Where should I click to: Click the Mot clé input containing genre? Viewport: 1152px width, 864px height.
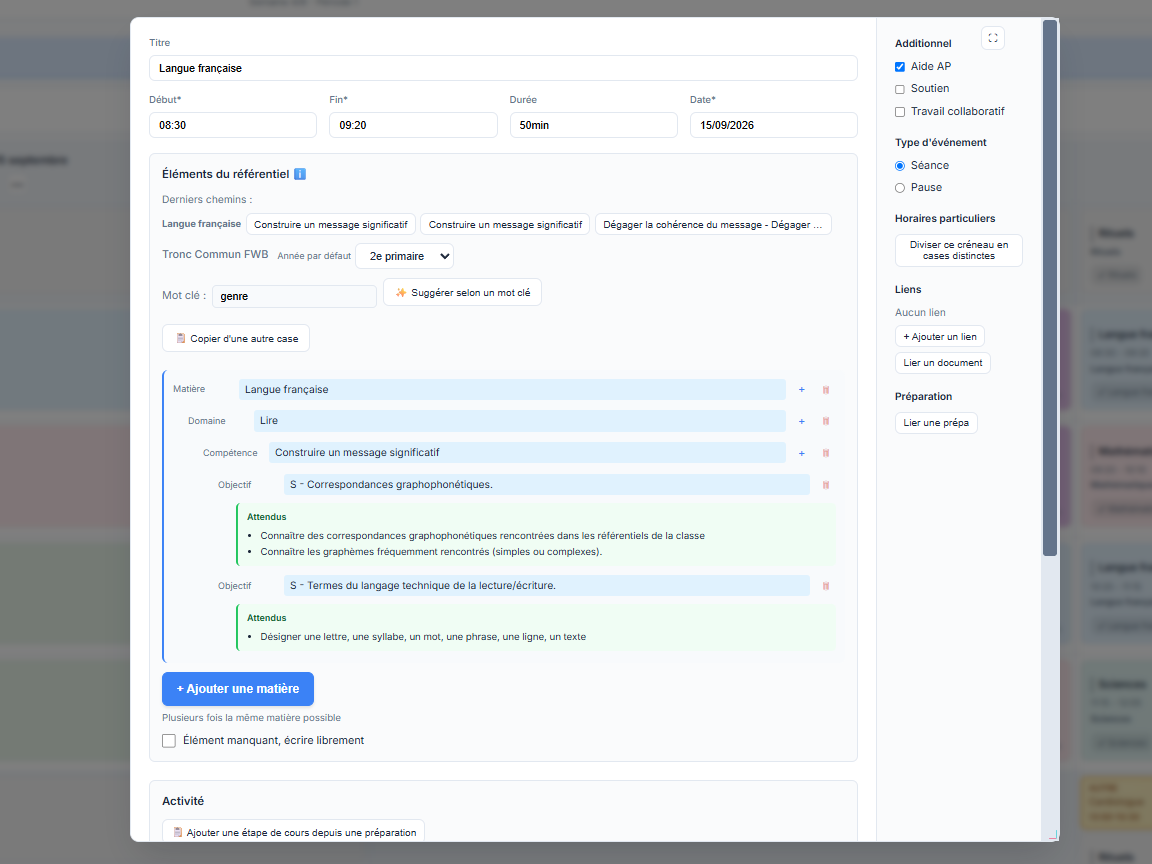click(295, 296)
